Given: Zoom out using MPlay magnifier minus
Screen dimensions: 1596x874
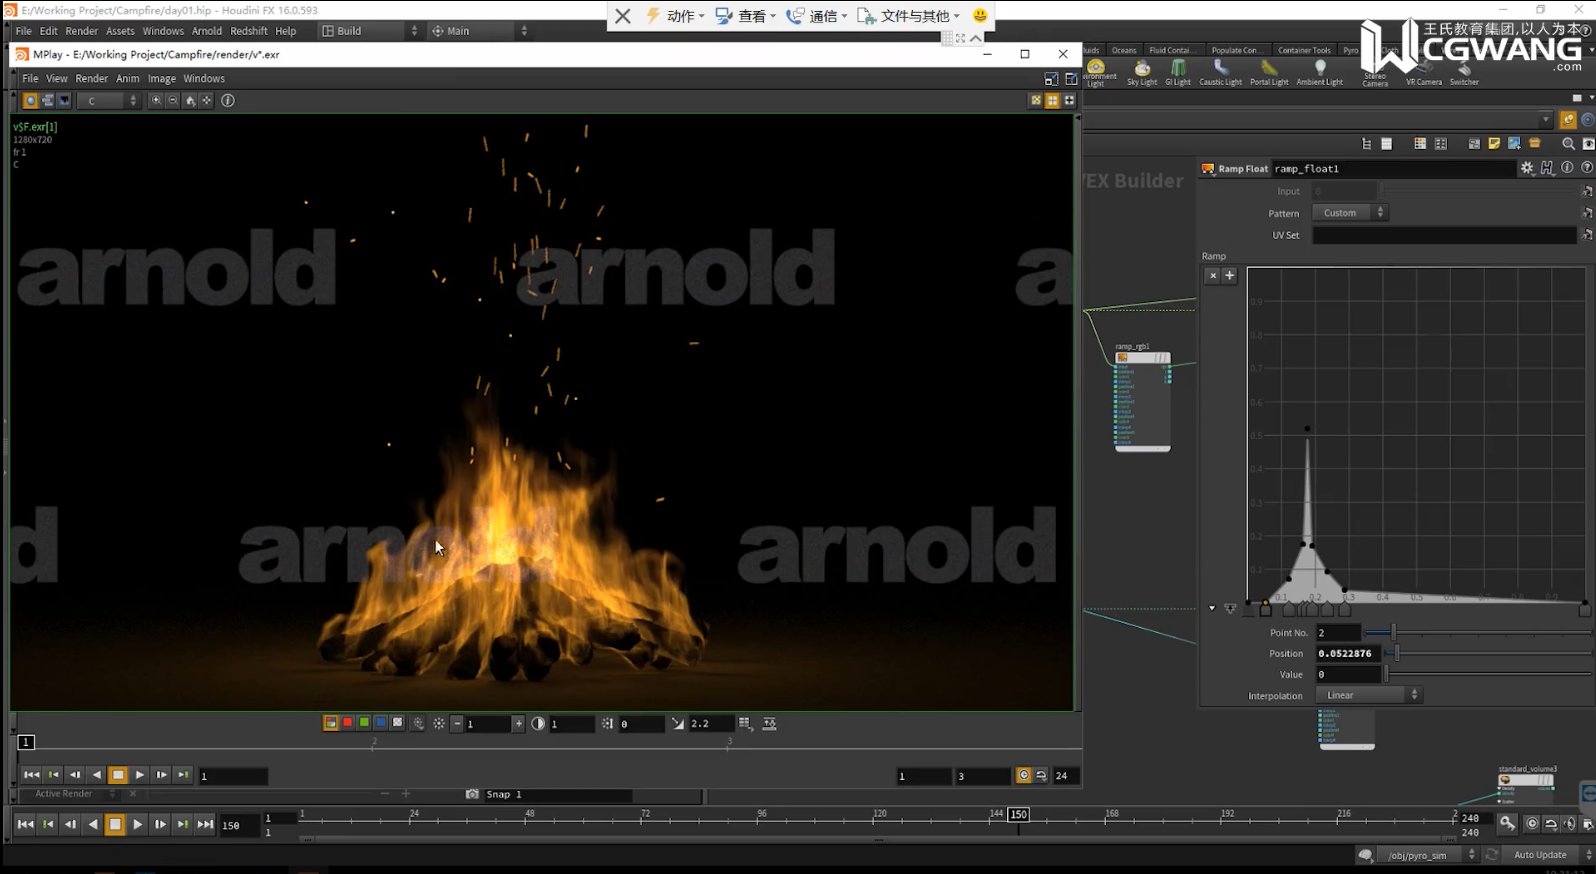Looking at the screenshot, I should click(x=172, y=100).
